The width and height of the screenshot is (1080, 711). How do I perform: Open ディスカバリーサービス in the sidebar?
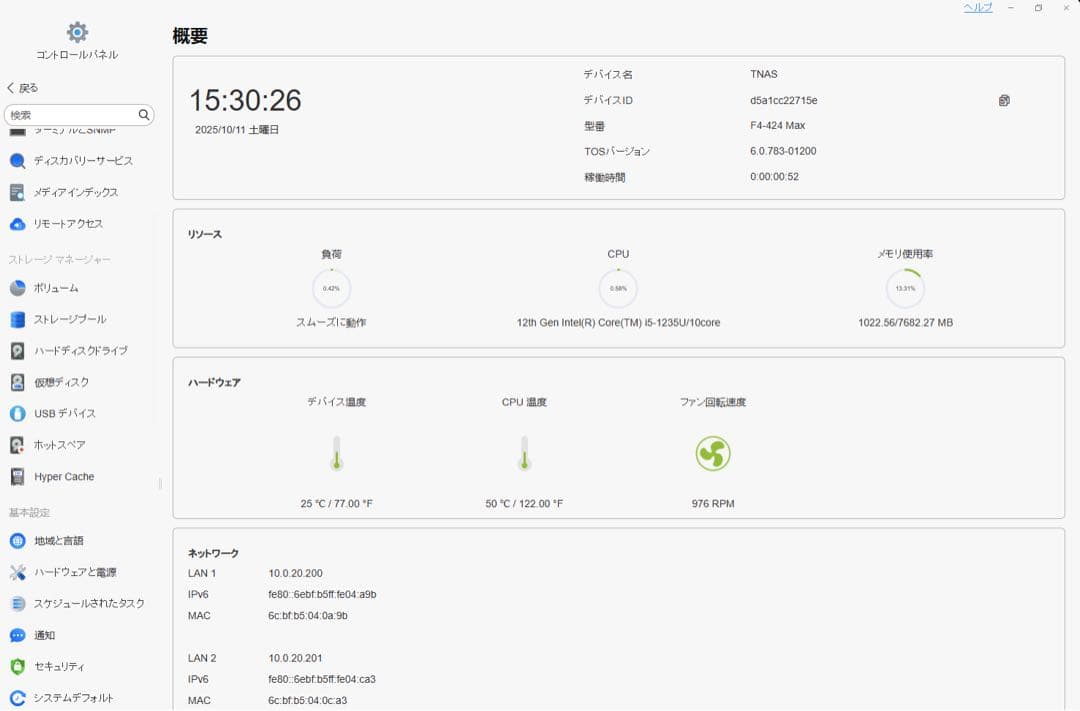pos(82,161)
